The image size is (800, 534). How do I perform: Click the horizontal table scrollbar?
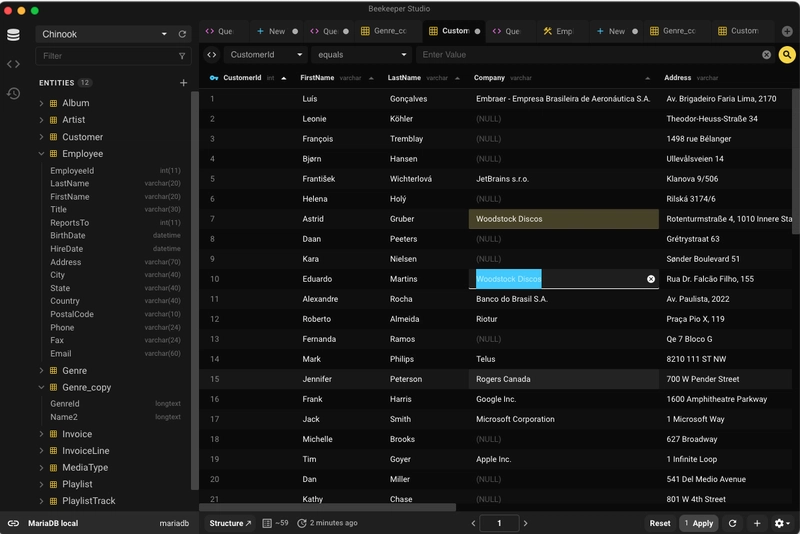pyautogui.click(x=328, y=507)
